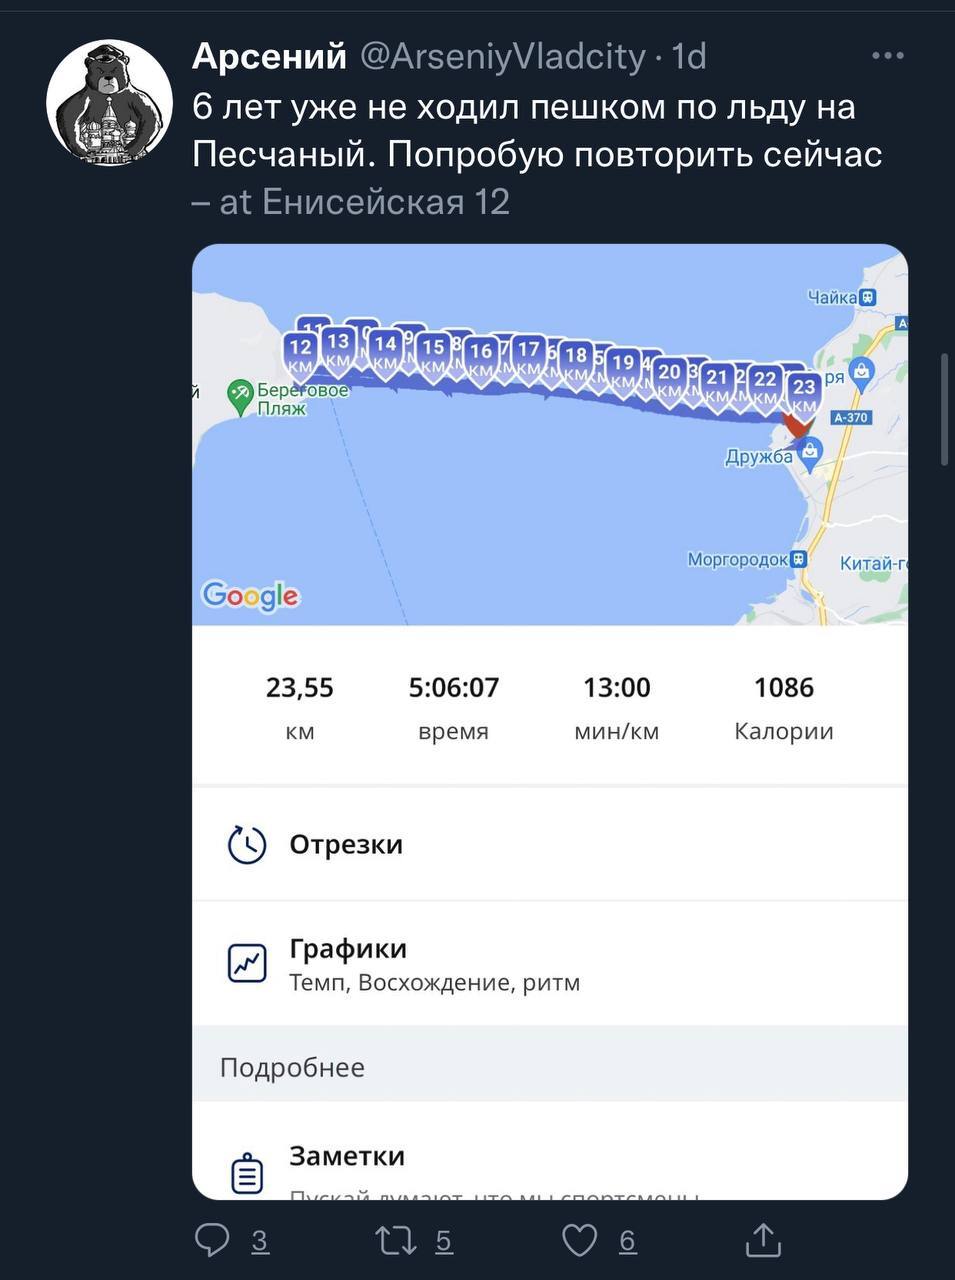
Task: Open the Отрезки section row
Action: tap(550, 845)
